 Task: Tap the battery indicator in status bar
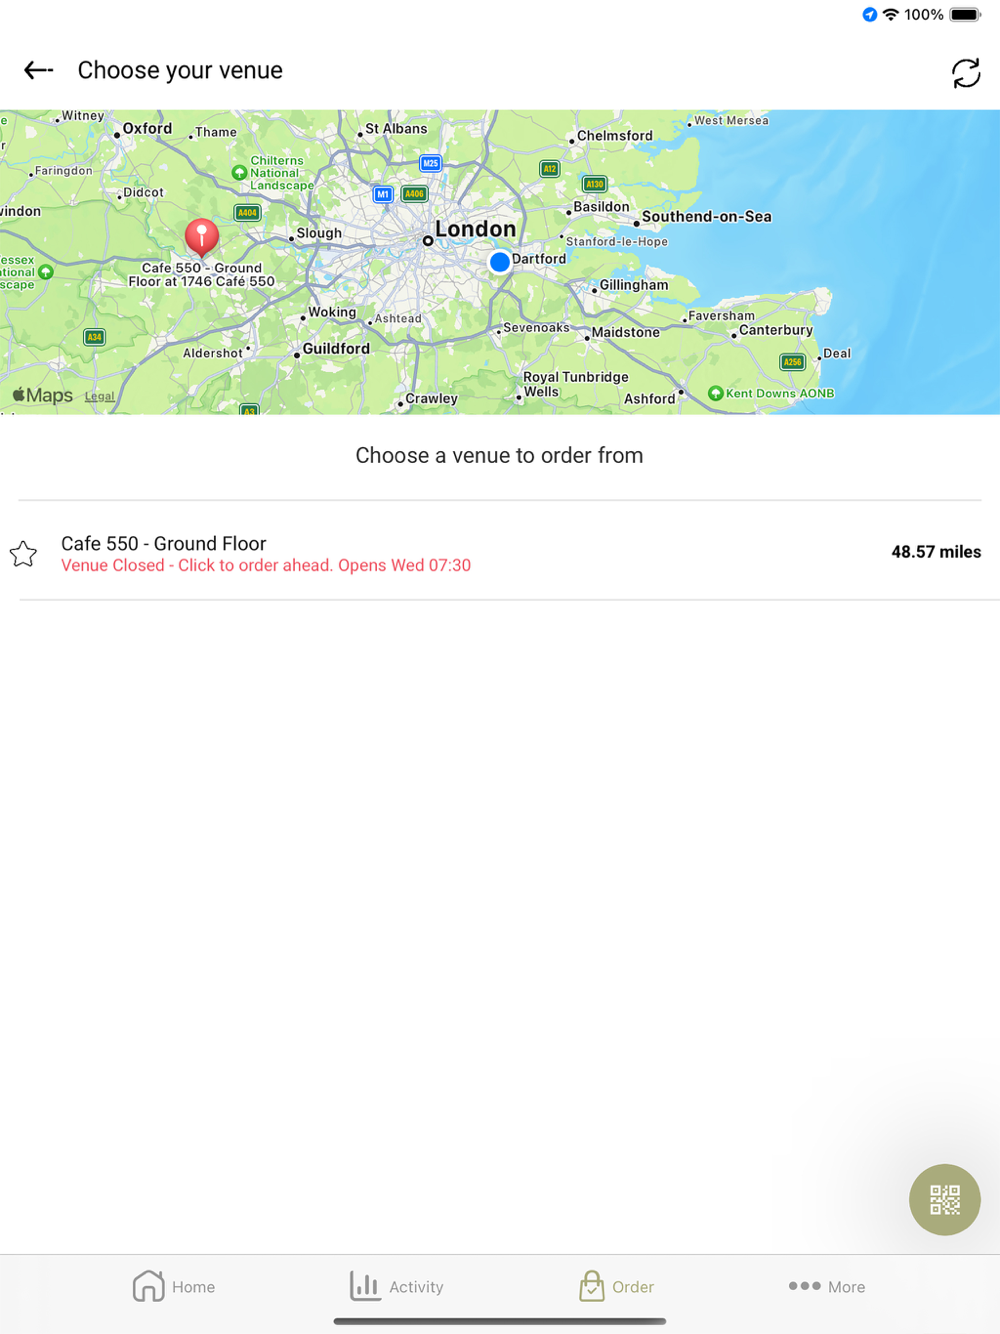(966, 15)
